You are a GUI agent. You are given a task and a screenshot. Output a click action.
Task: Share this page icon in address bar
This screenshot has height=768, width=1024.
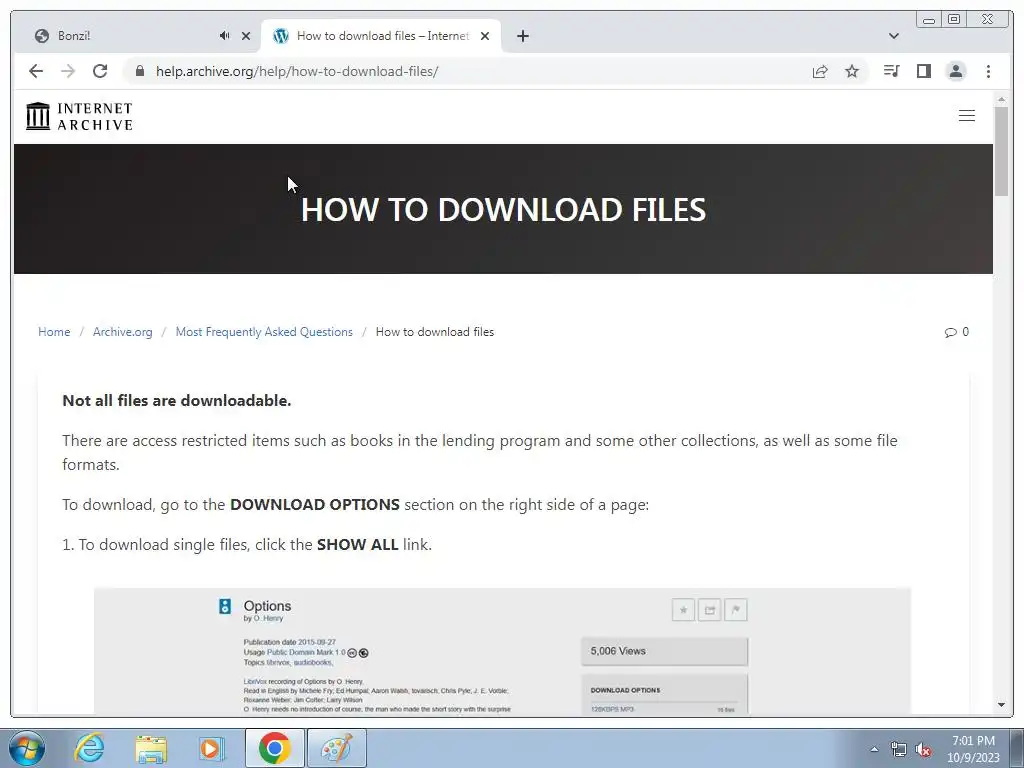click(x=820, y=71)
